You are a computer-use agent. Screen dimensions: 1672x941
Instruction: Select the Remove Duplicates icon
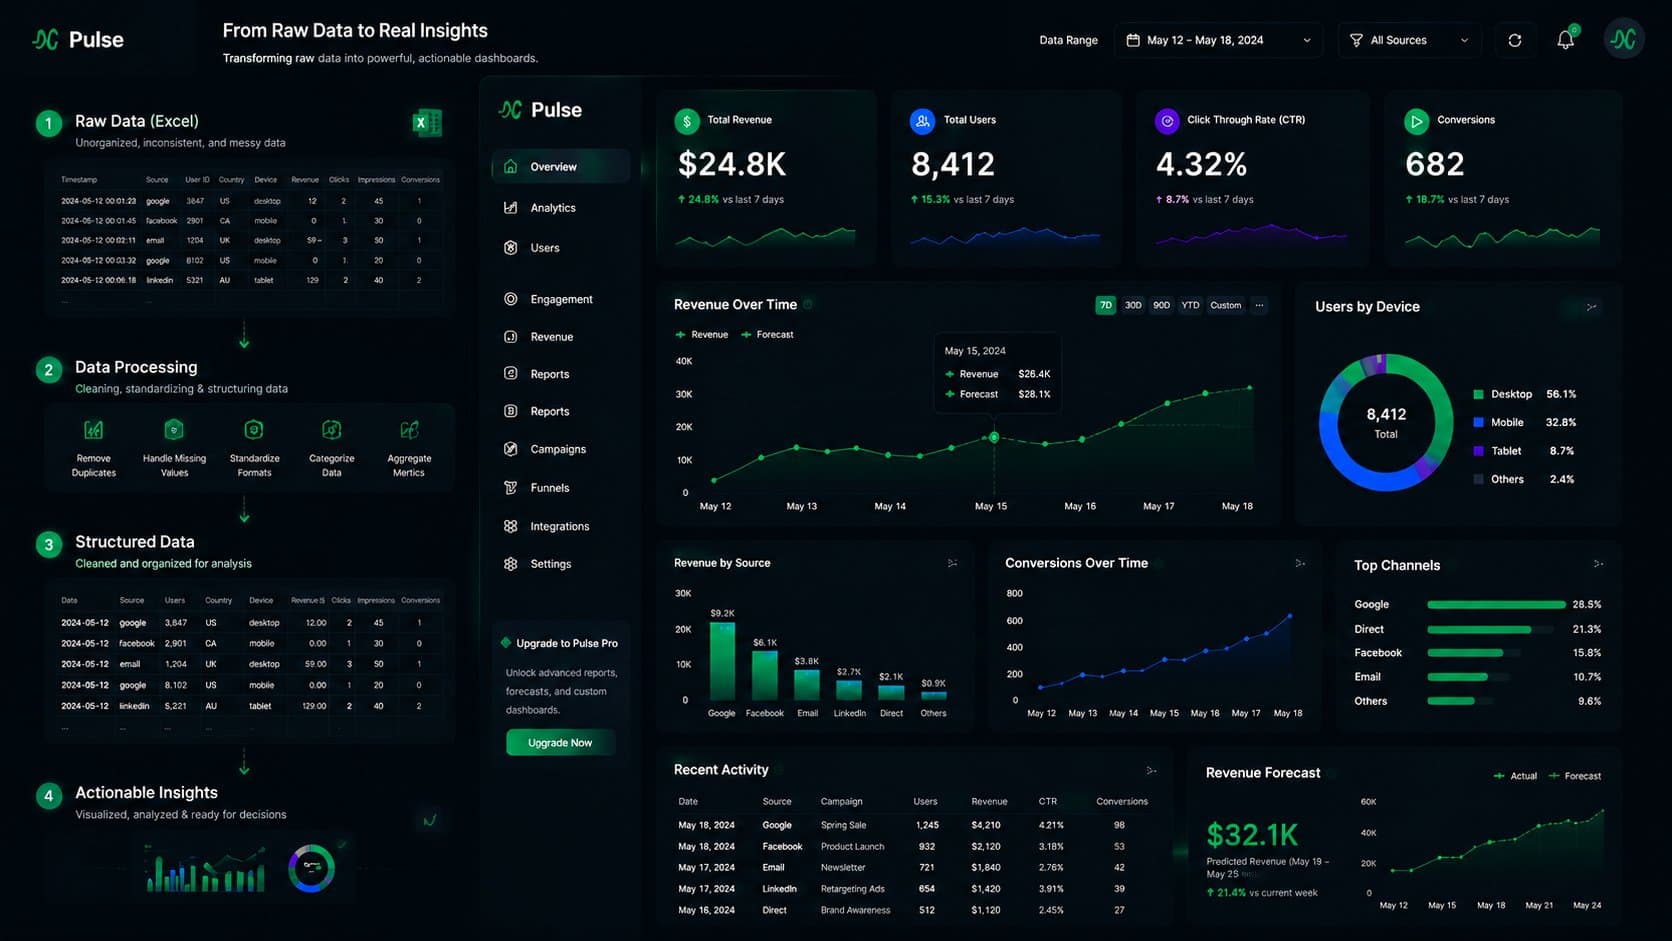coord(93,430)
